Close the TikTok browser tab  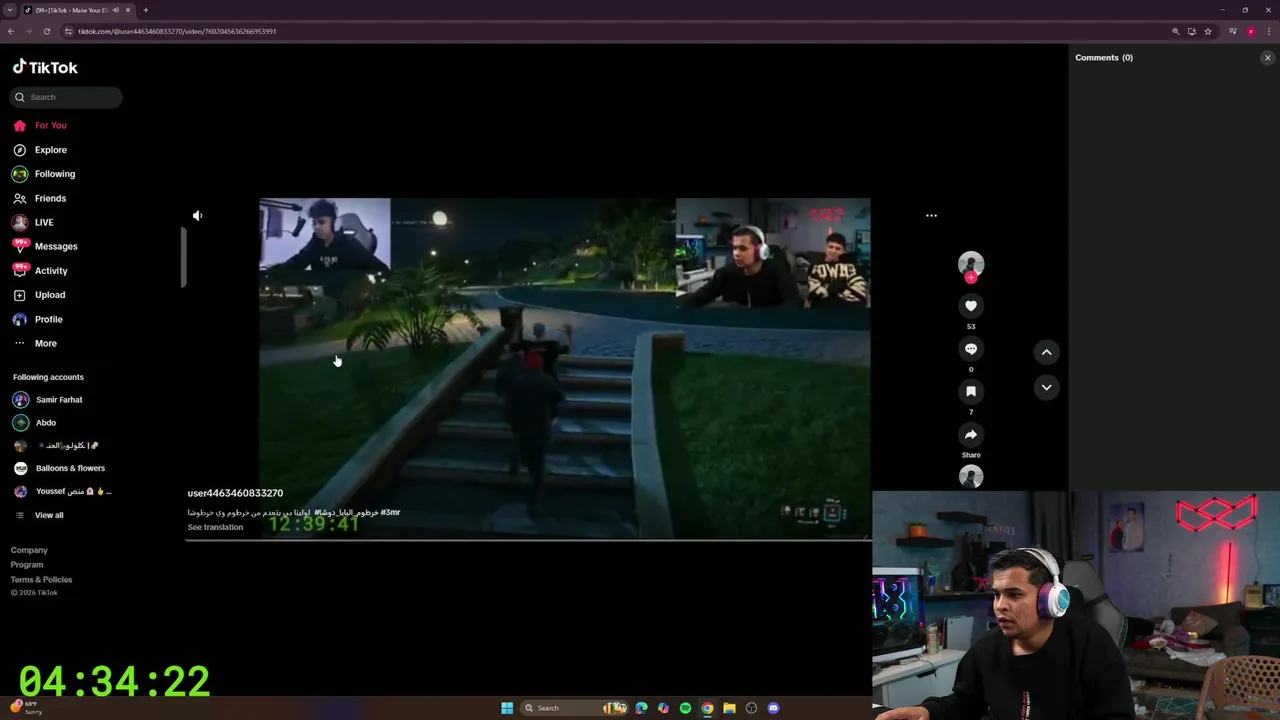point(128,10)
